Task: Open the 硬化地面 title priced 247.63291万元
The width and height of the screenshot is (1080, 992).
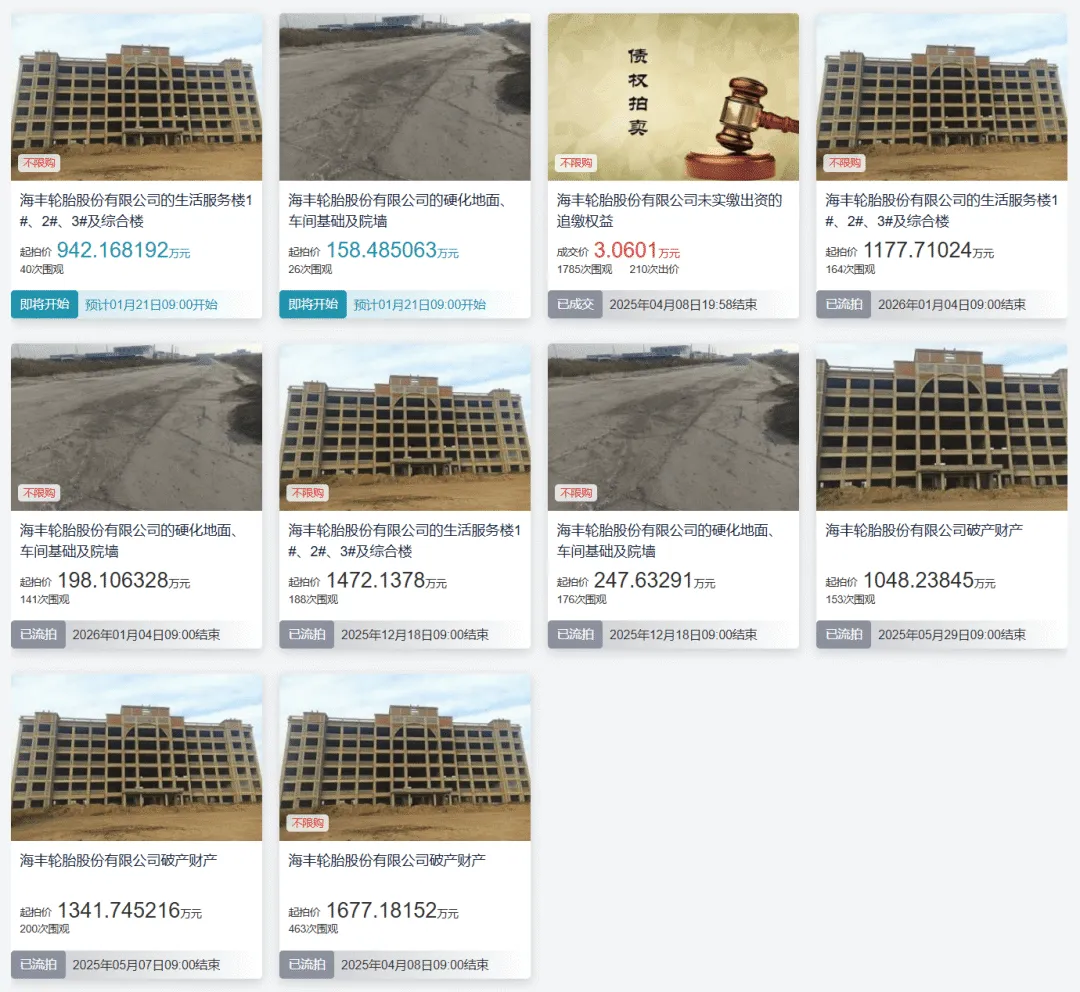Action: coord(667,541)
